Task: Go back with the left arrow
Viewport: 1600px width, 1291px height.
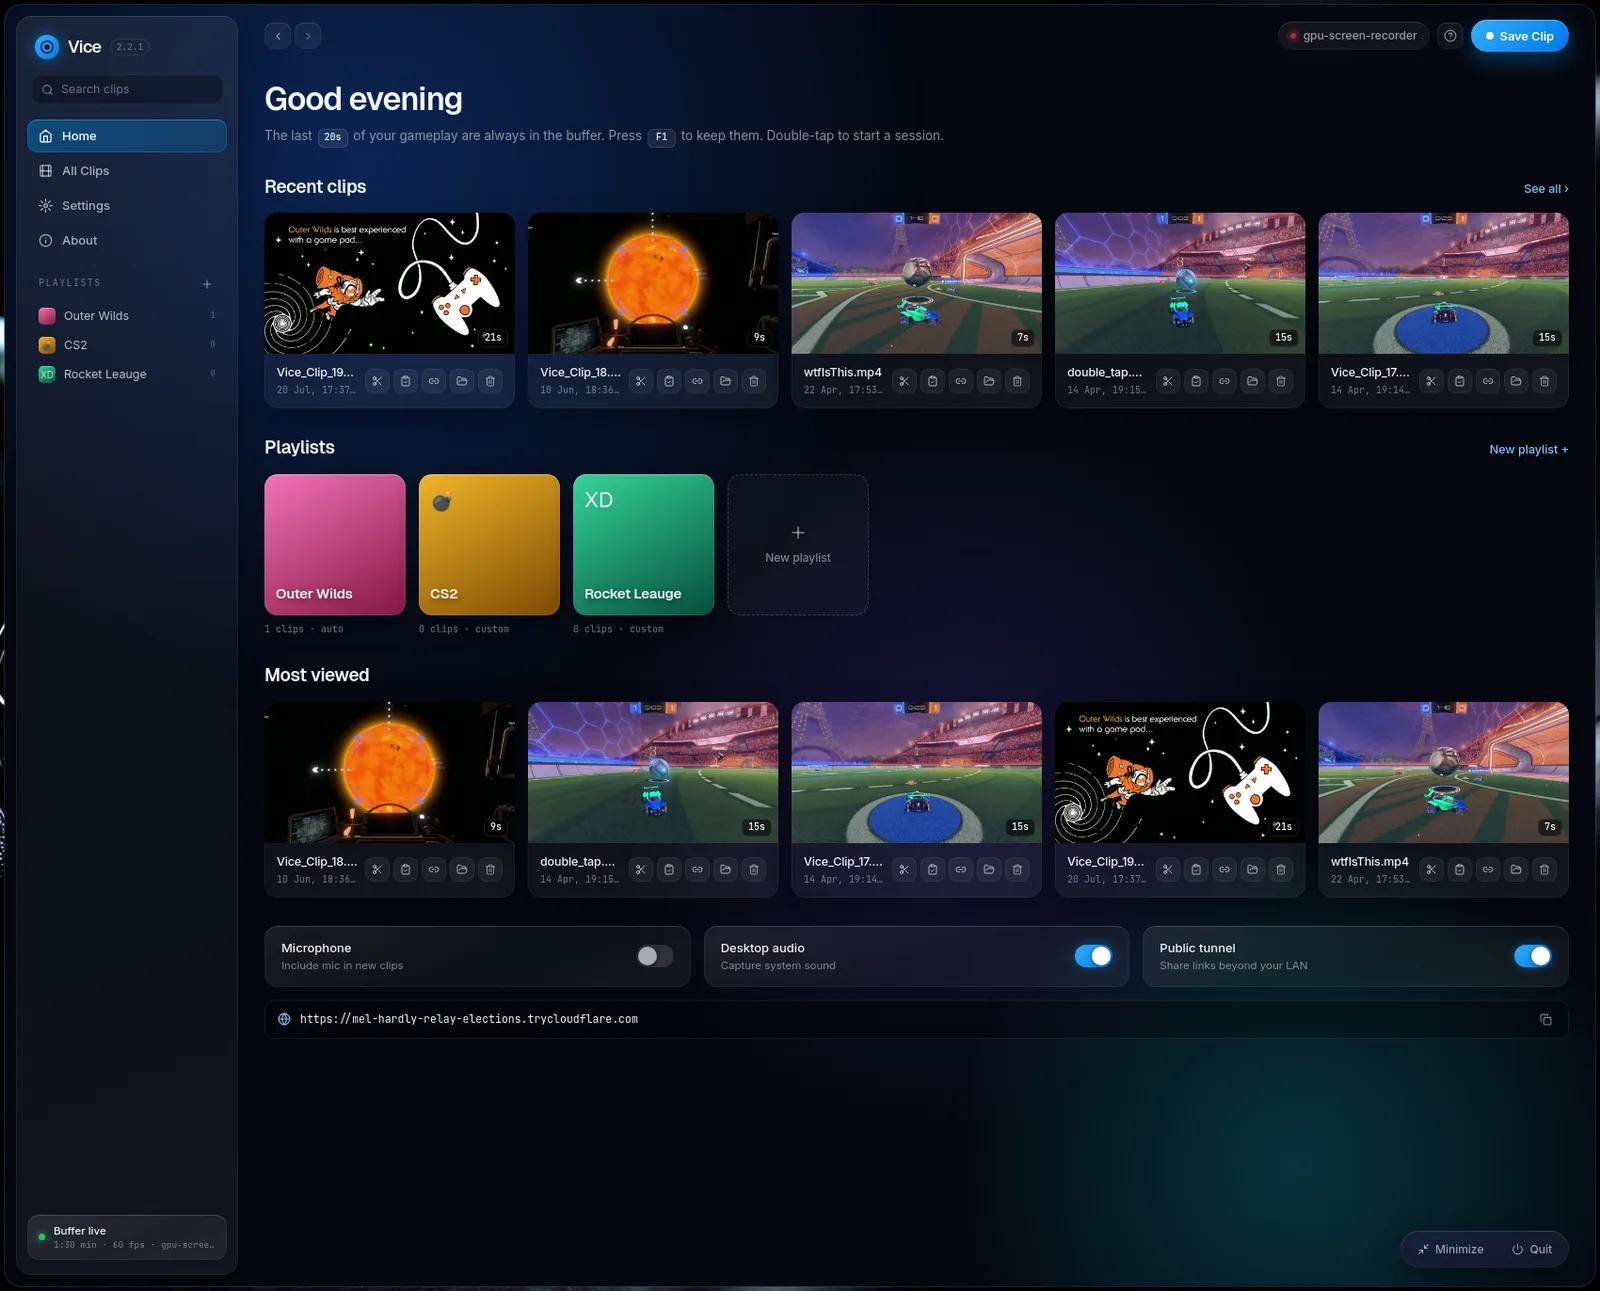Action: coord(278,36)
